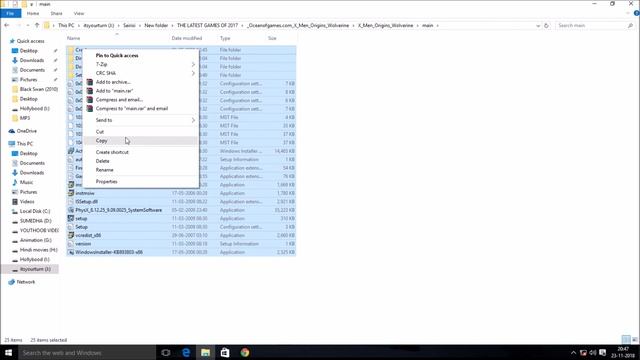The height and width of the screenshot is (360, 640).
Task: Select Delete from the context menu
Action: 141,161
